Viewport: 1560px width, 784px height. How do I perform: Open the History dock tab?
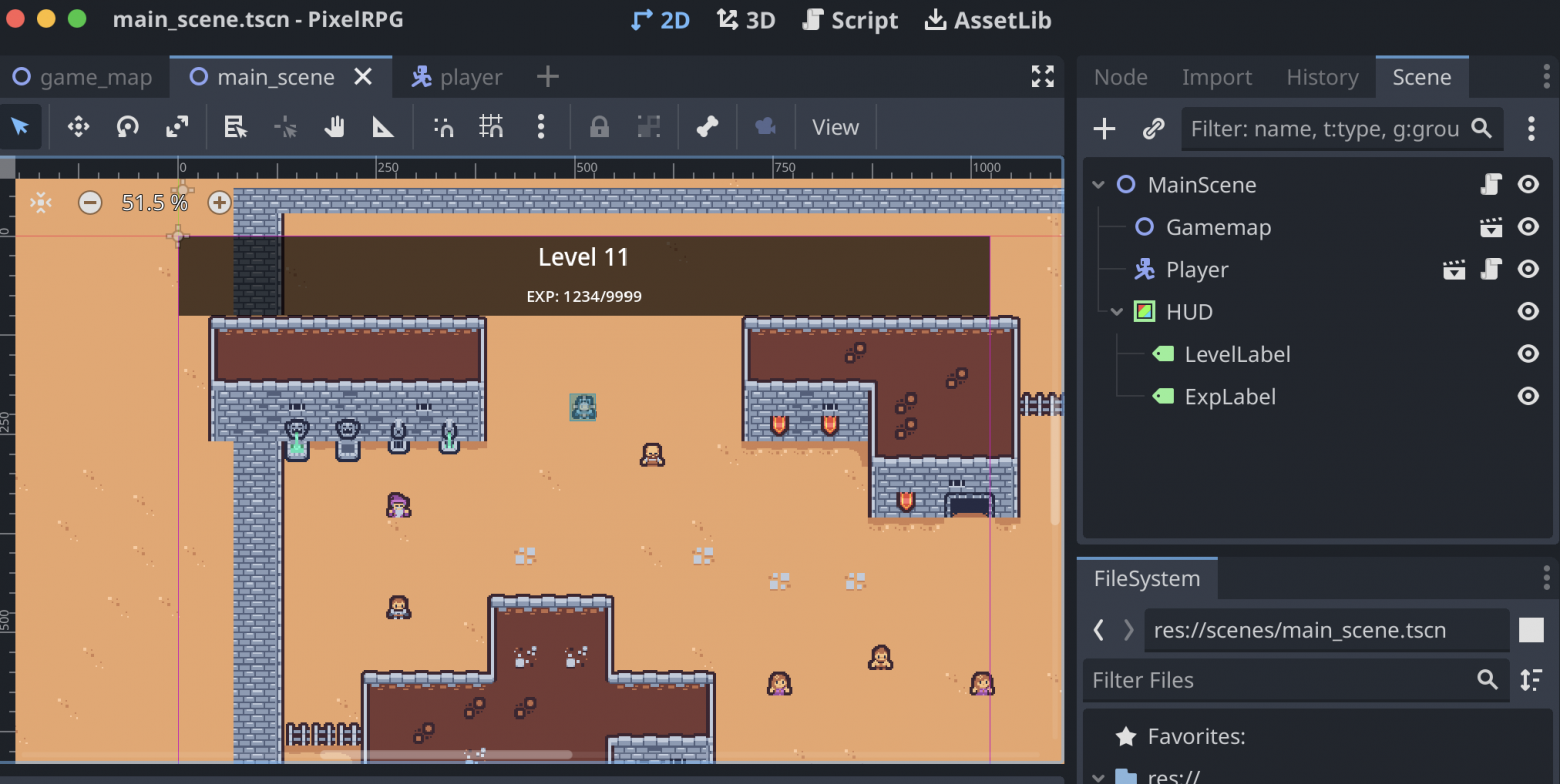tap(1321, 77)
